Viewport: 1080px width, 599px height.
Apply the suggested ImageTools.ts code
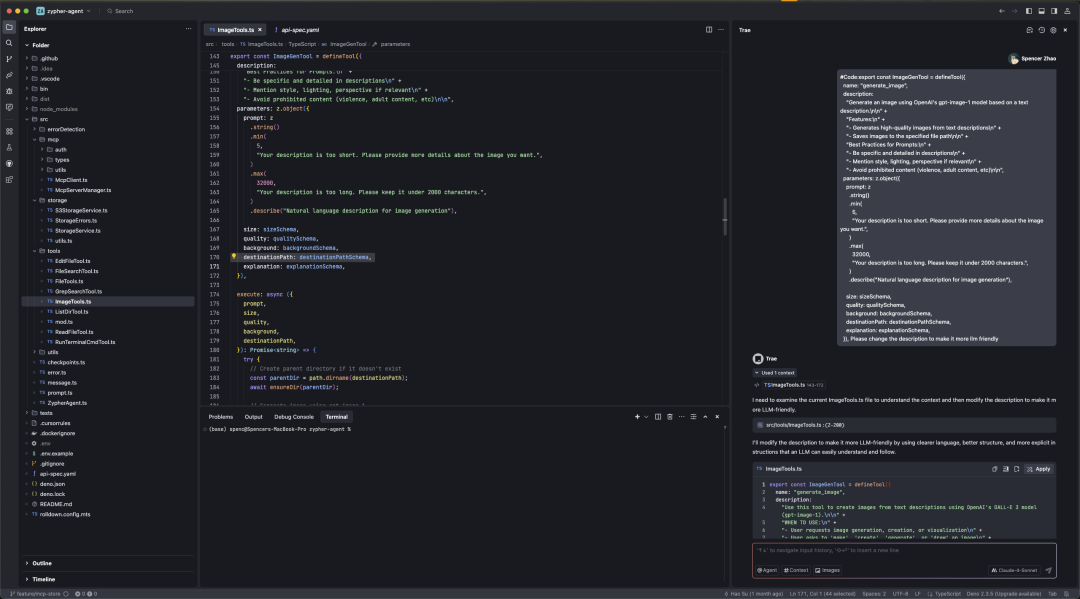[x=1038, y=469]
